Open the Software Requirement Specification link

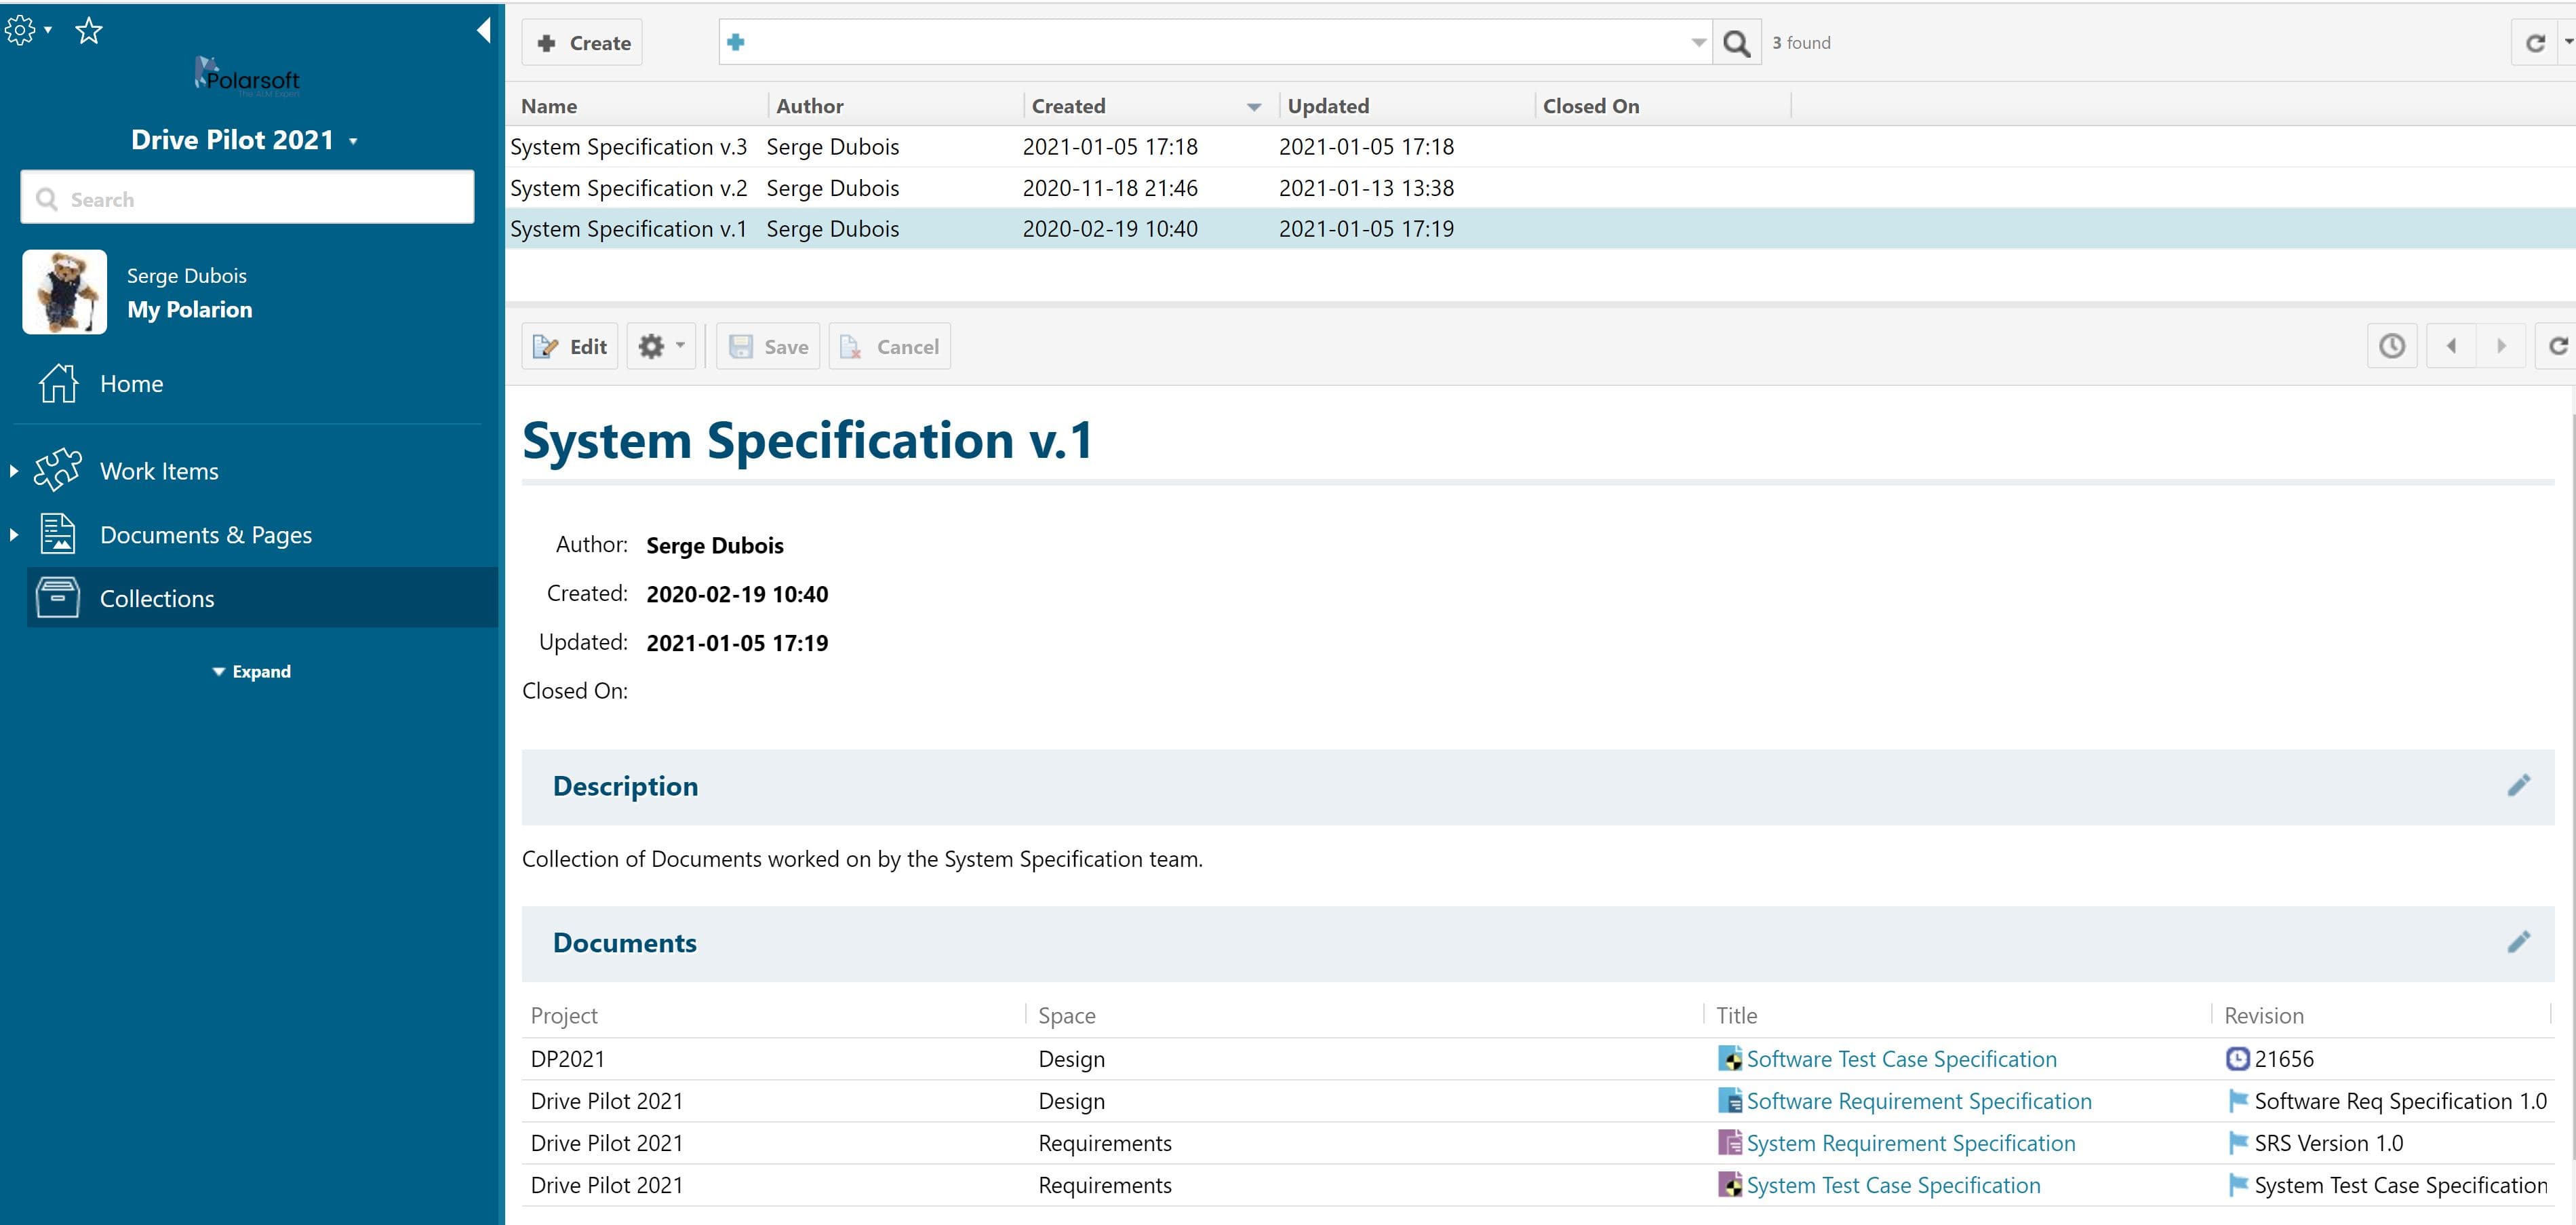[1918, 1101]
